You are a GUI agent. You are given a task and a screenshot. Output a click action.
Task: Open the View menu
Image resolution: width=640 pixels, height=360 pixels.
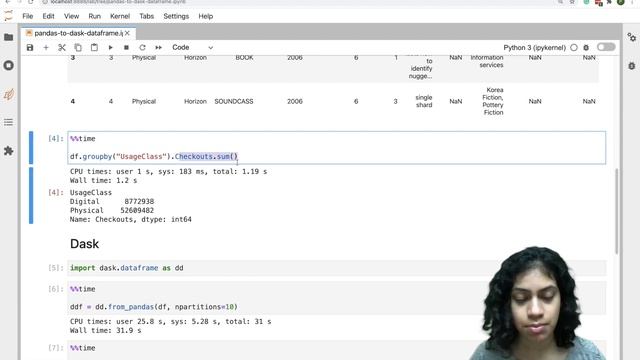tap(71, 16)
